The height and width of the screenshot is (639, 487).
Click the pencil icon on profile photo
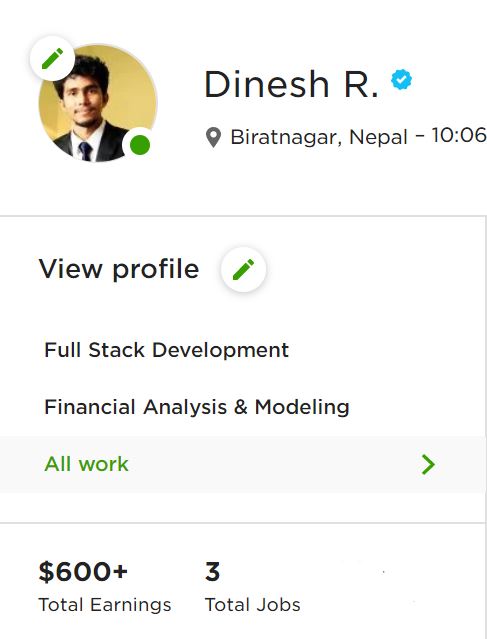[52, 58]
